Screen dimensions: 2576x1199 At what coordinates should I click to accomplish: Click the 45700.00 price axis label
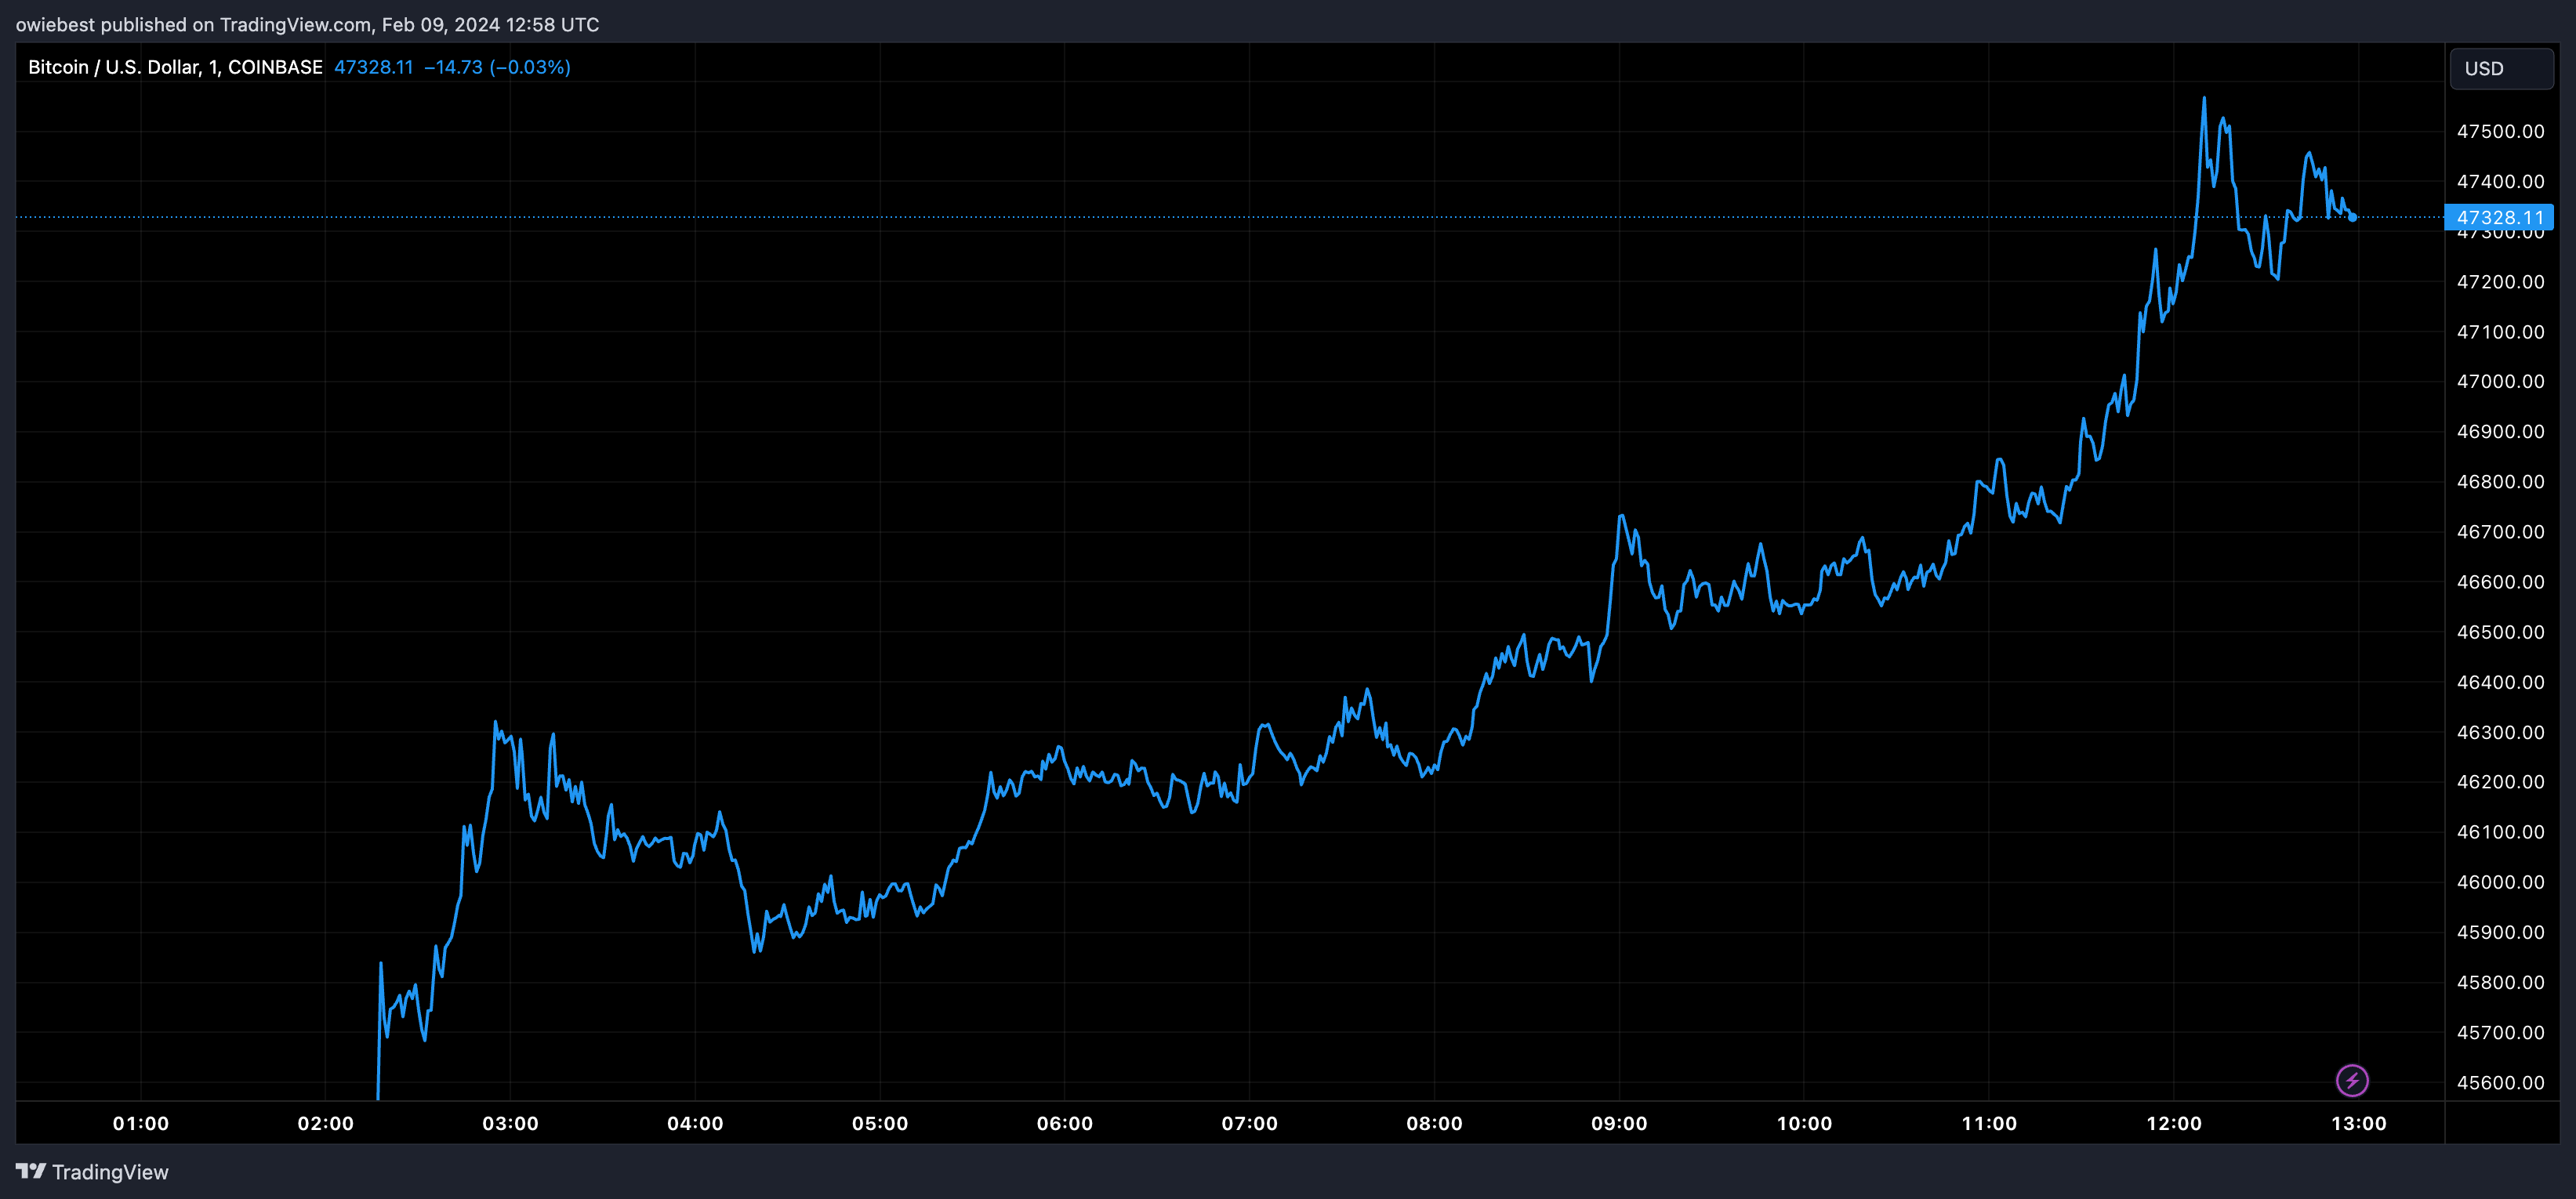click(2500, 1032)
